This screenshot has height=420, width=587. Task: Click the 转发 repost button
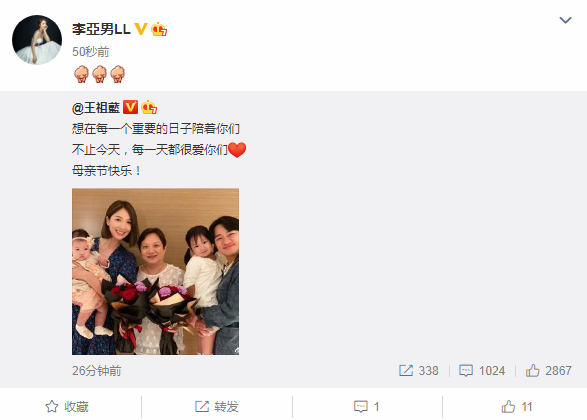(x=217, y=407)
